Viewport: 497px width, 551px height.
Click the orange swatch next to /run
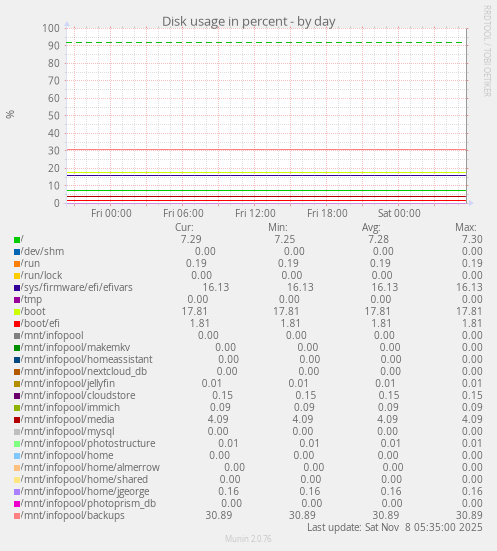point(17,264)
